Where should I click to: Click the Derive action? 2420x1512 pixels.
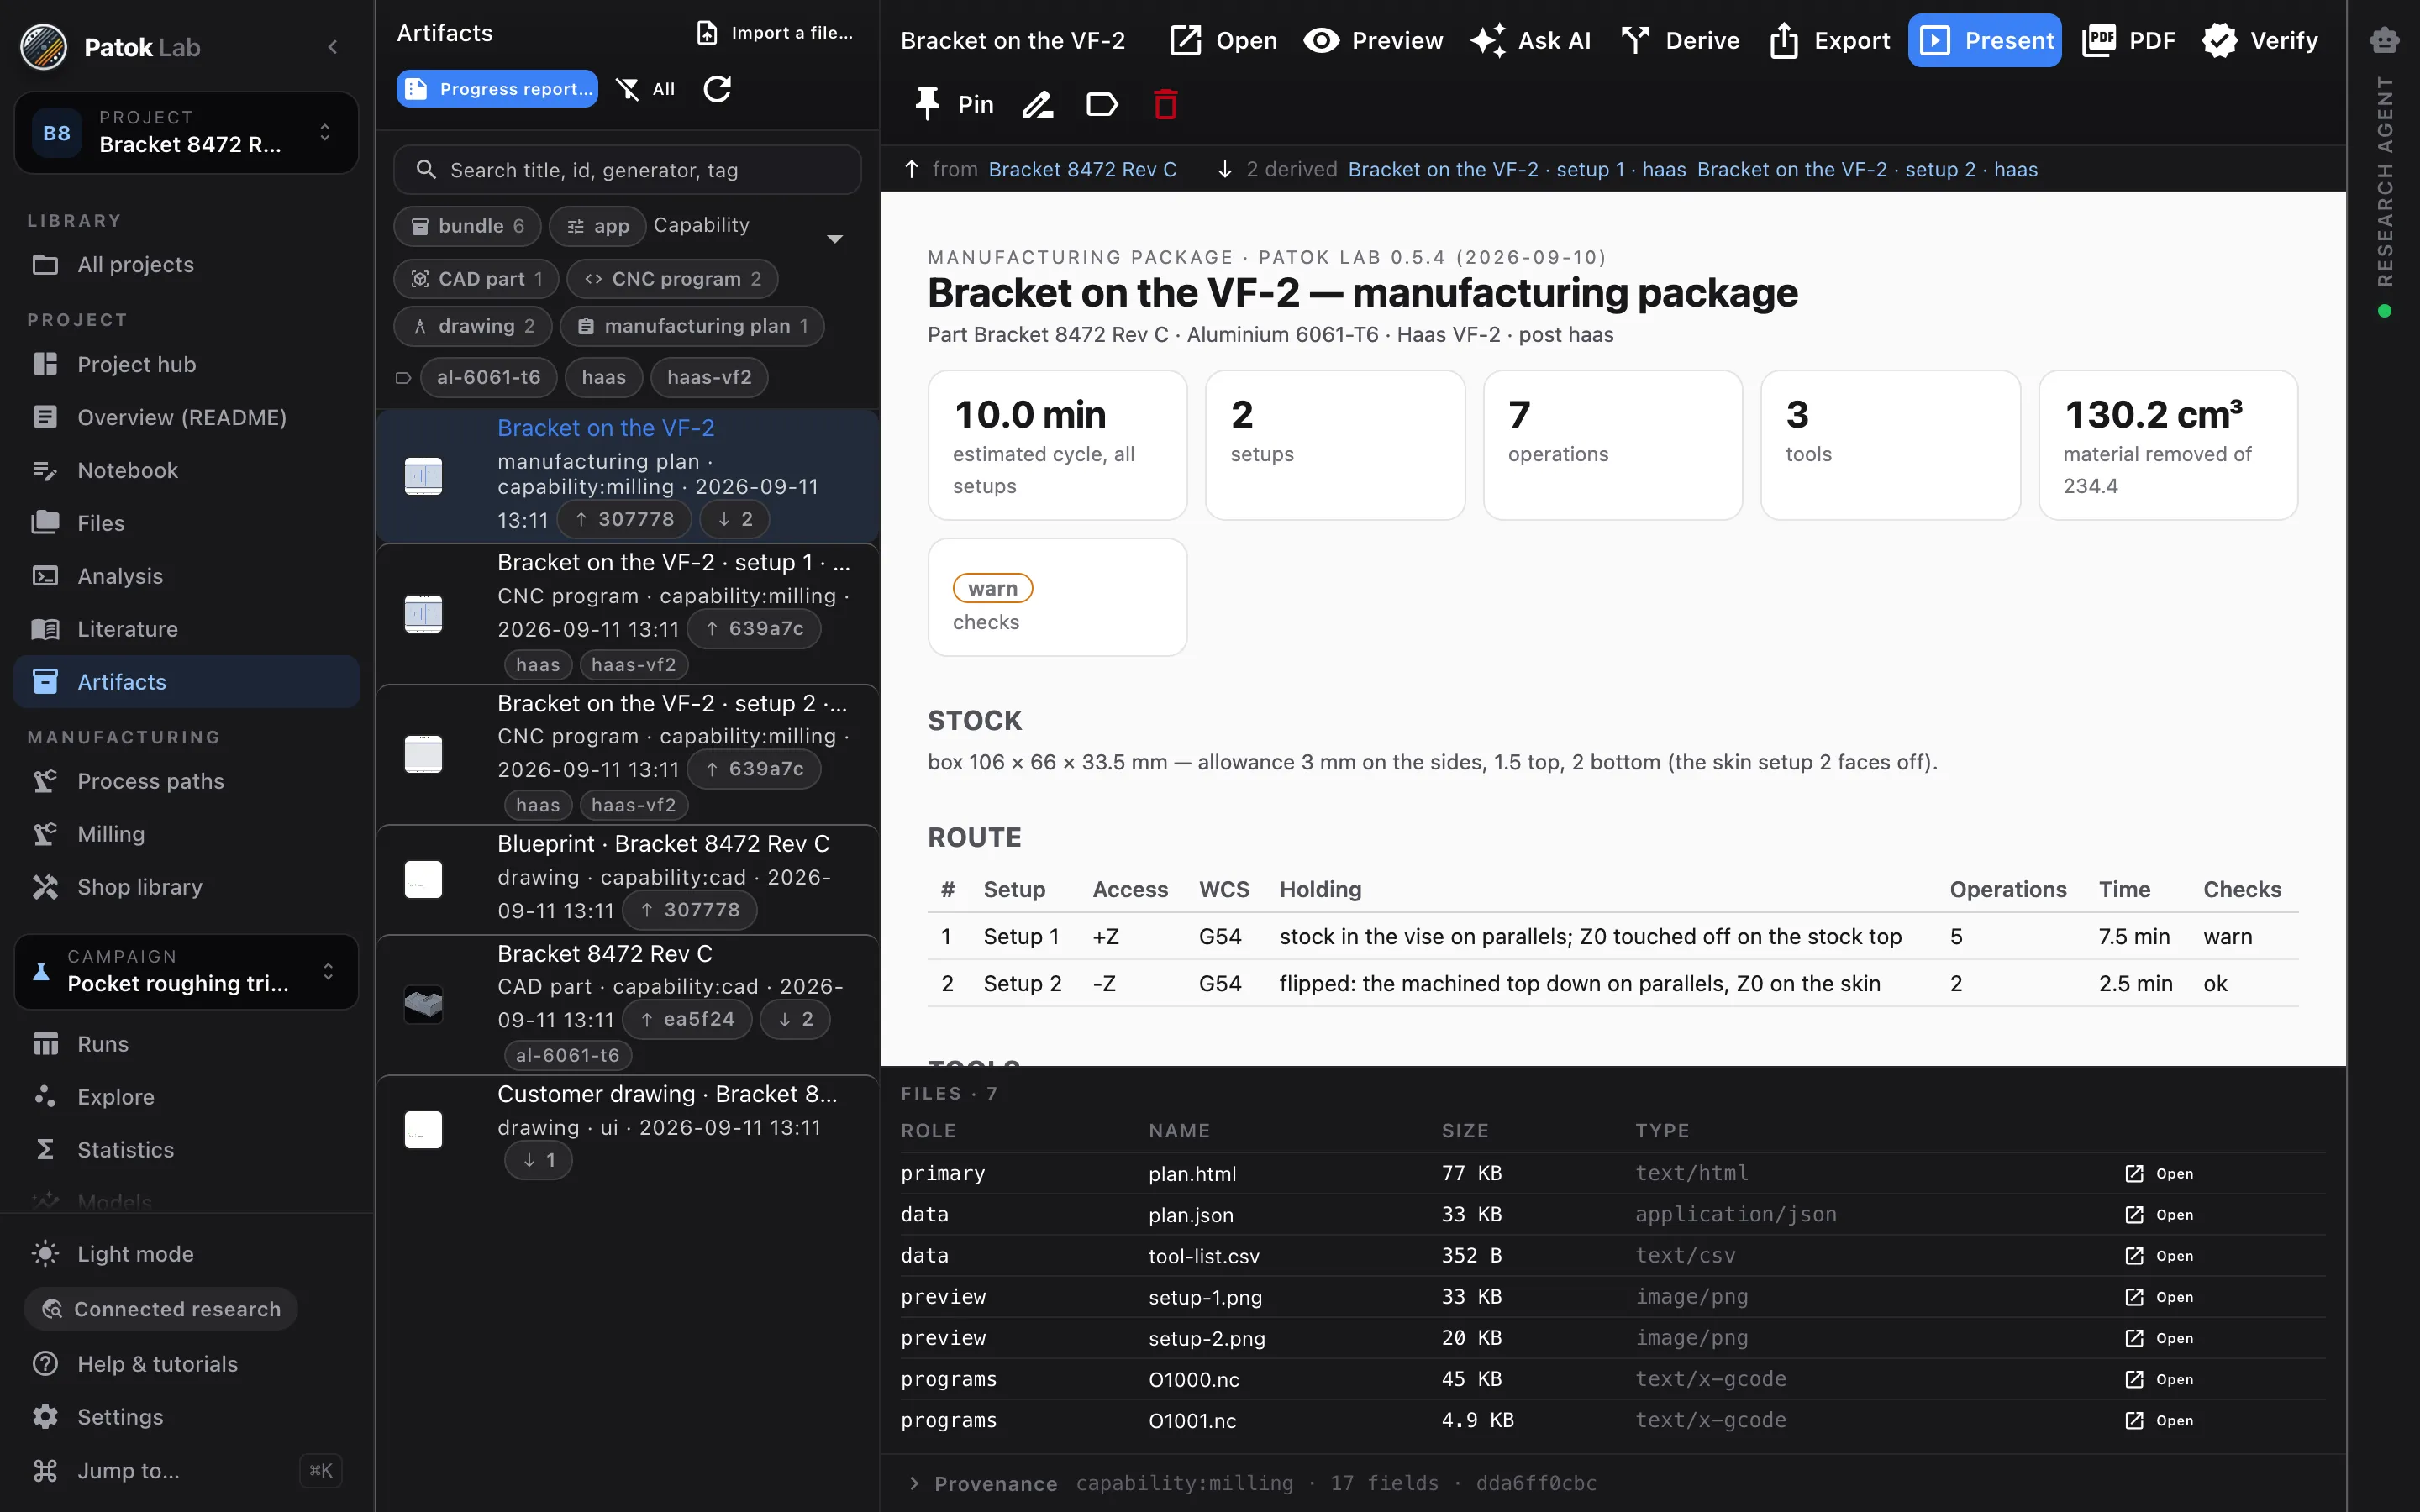click(x=1680, y=40)
